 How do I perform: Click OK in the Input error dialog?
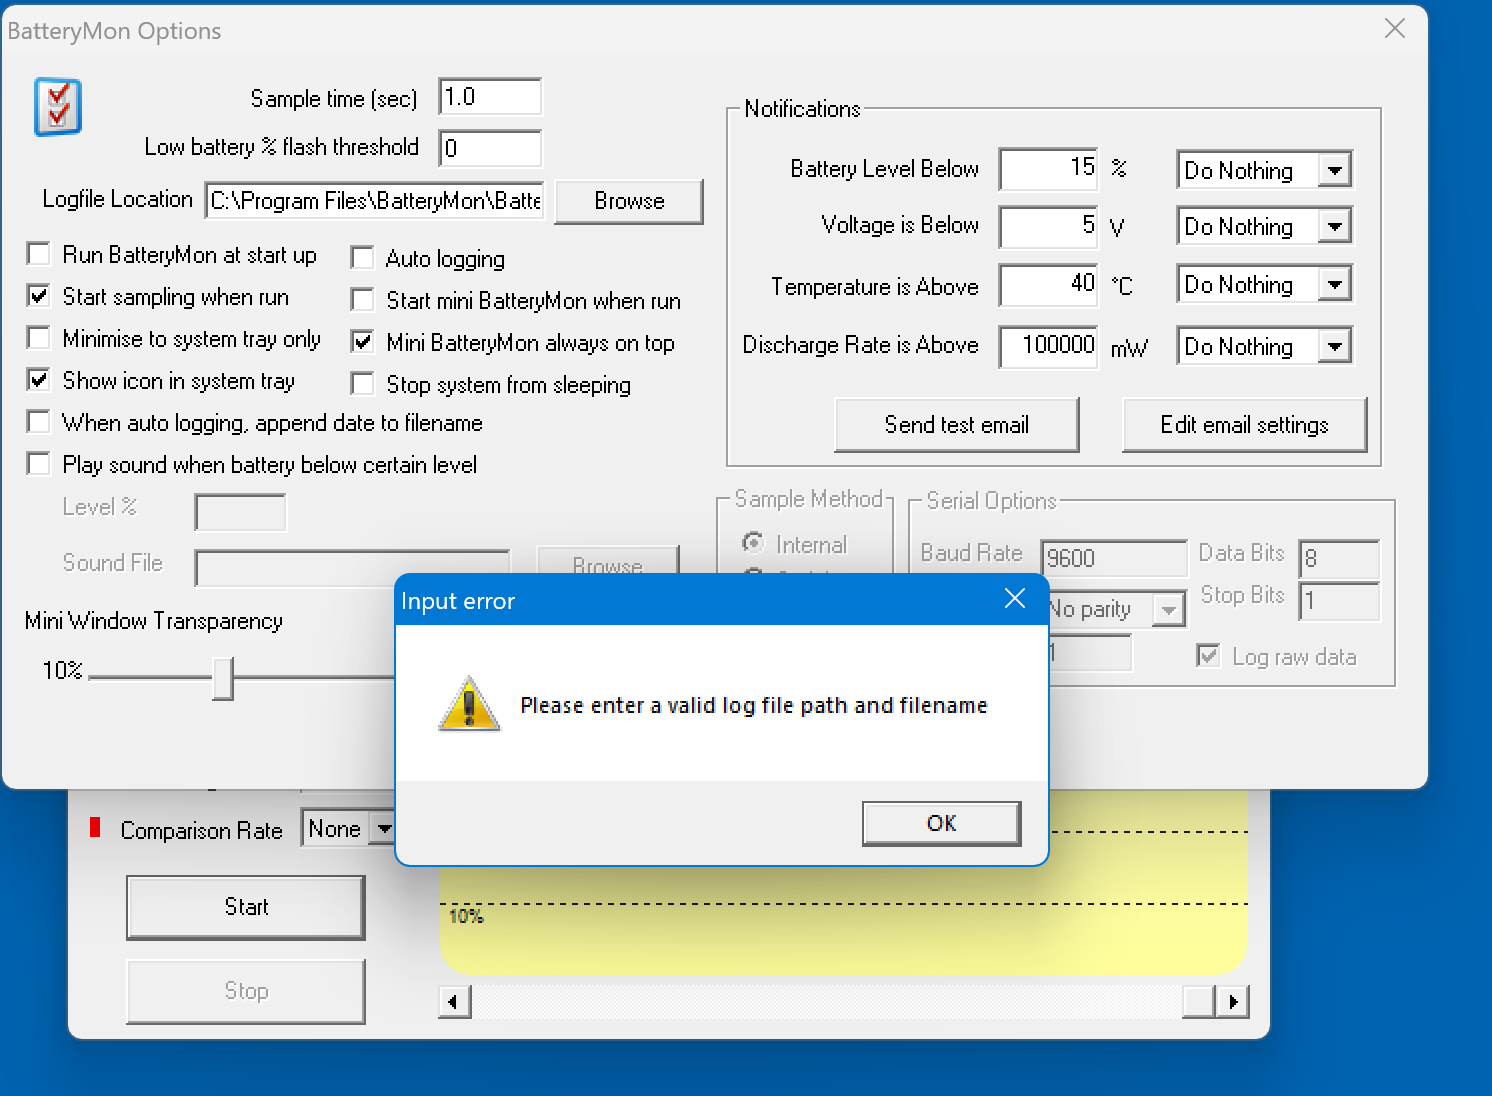click(x=941, y=823)
